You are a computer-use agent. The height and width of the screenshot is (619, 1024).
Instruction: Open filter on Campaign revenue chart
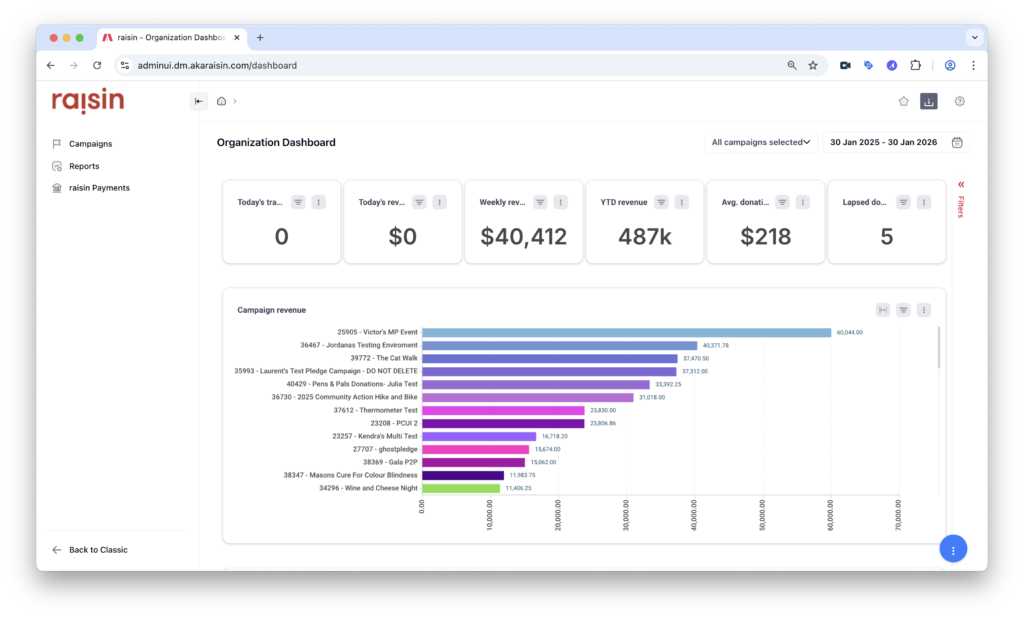tap(903, 310)
